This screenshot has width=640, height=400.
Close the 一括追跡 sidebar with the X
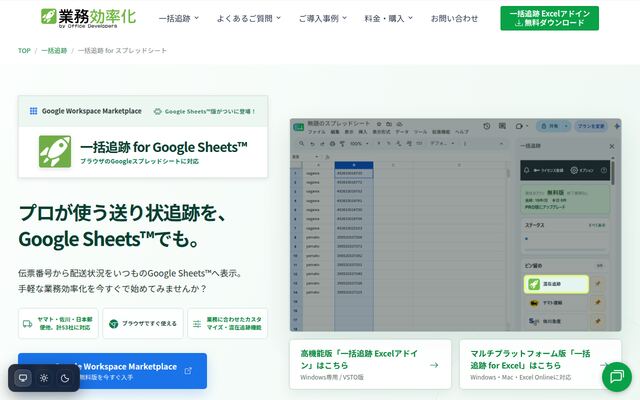611,146
